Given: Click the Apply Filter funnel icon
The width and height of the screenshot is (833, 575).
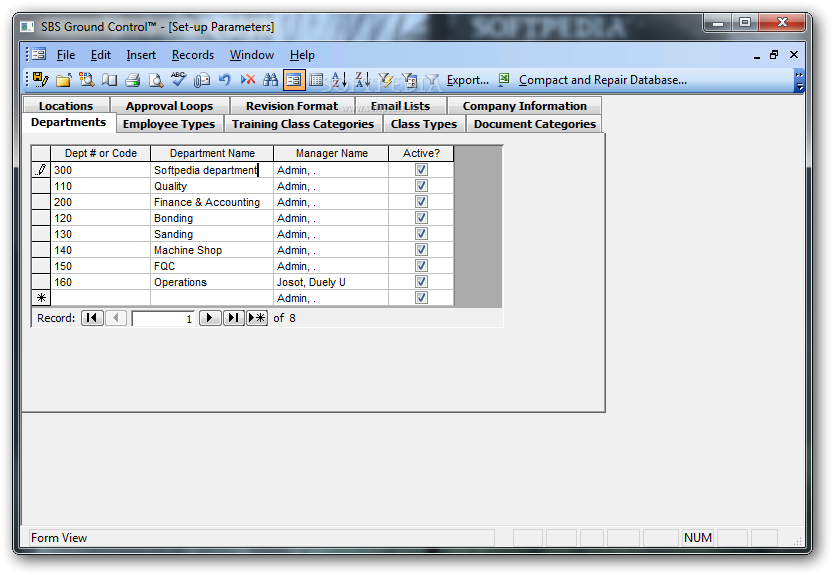Looking at the screenshot, I should click(x=432, y=80).
